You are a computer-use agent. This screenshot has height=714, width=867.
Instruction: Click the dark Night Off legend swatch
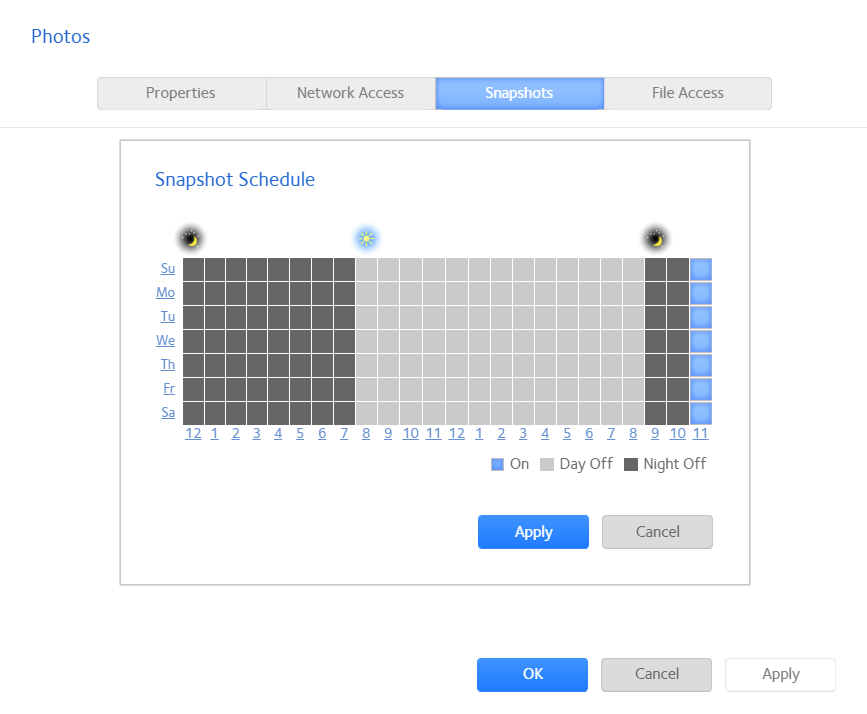[x=630, y=464]
